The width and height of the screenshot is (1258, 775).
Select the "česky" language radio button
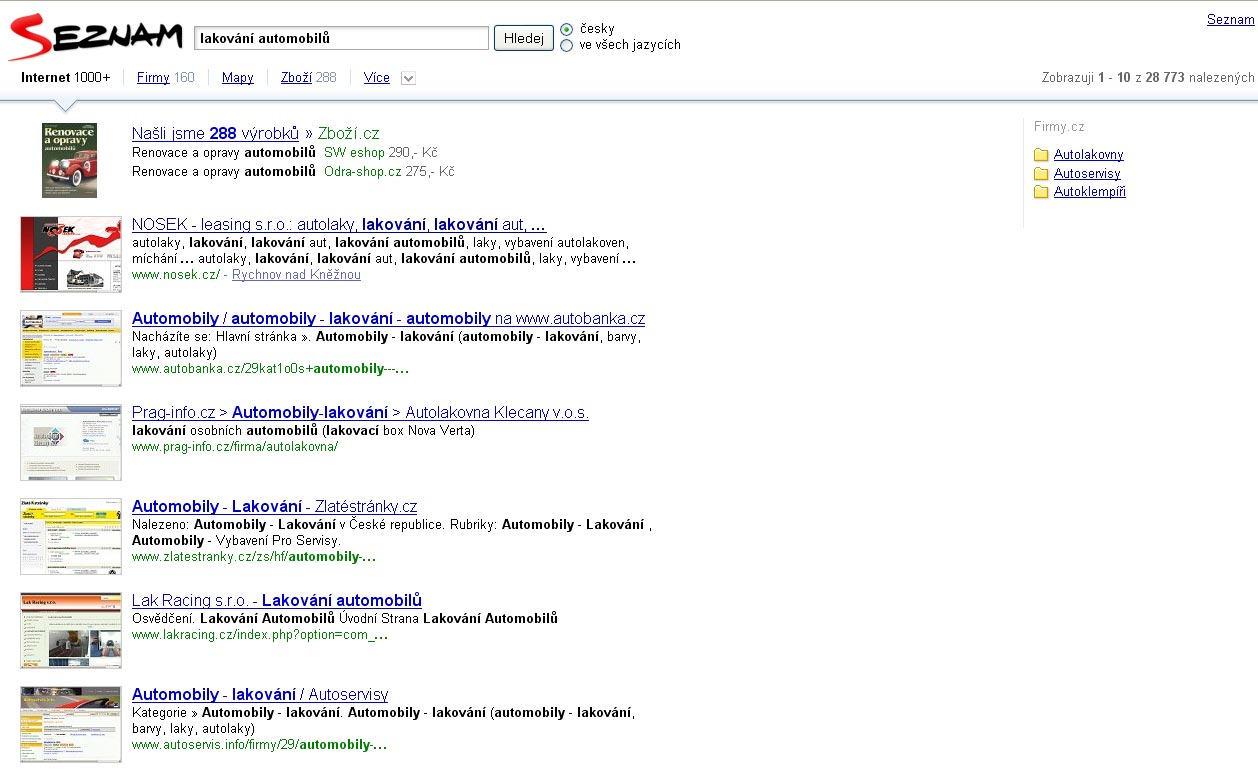(x=567, y=29)
